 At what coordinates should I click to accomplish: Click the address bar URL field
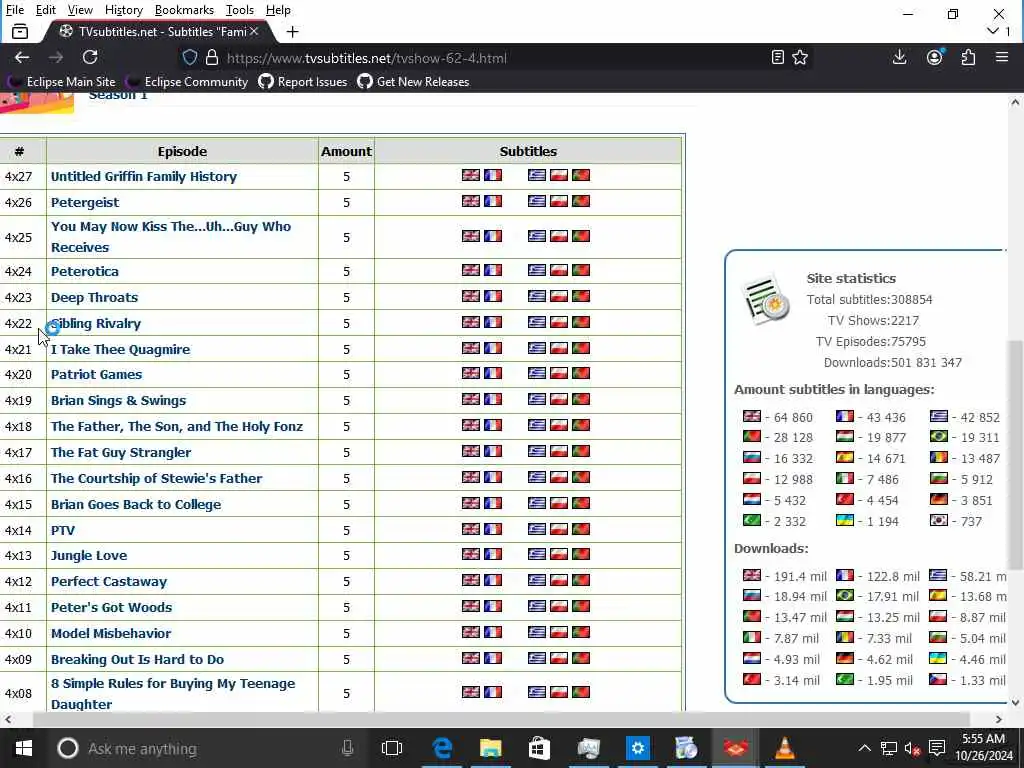[x=496, y=57]
